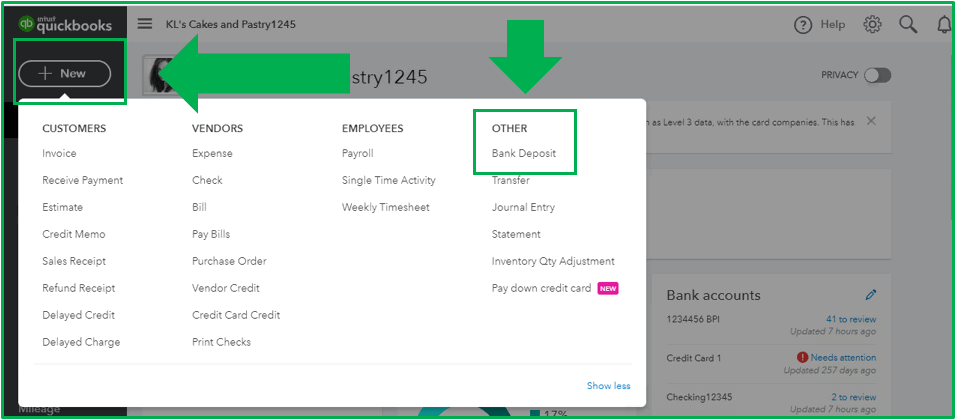Toggle the PRIVACY switch

point(877,75)
